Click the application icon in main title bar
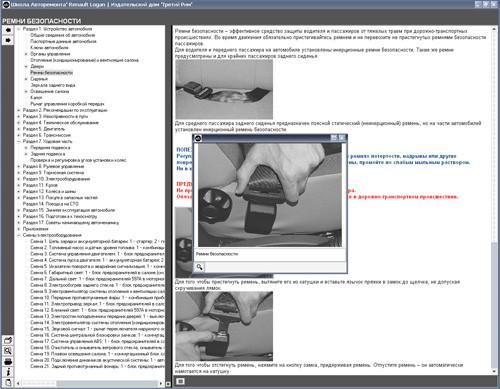 pos(6,5)
